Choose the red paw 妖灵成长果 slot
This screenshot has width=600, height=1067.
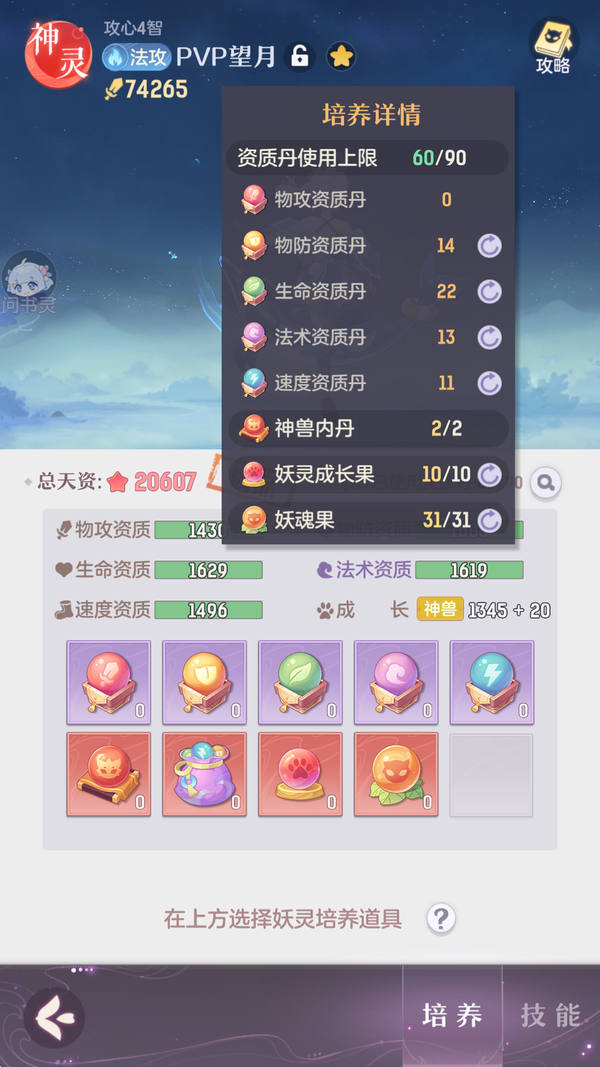pyautogui.click(x=301, y=775)
